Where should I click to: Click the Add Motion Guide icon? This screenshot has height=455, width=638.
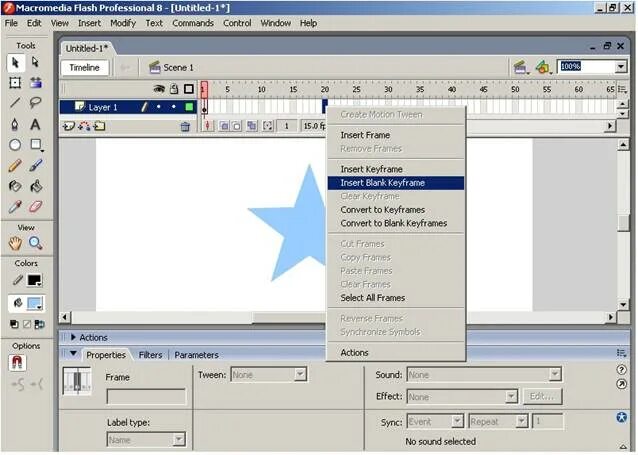[84, 127]
